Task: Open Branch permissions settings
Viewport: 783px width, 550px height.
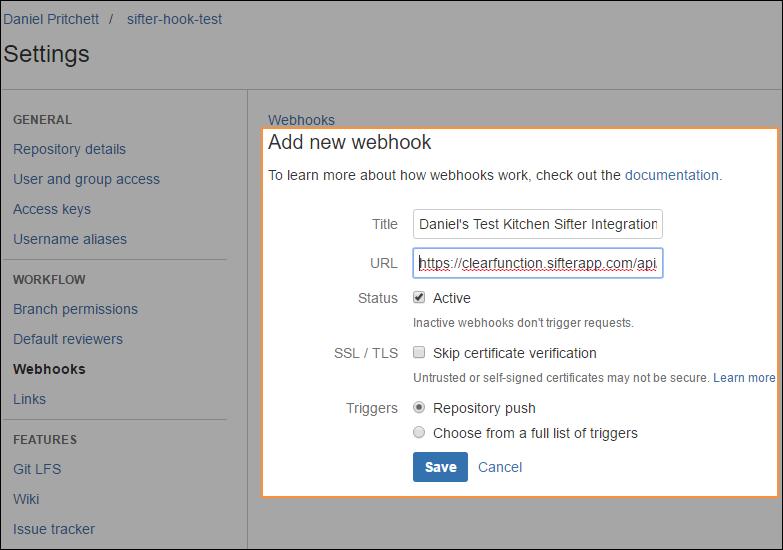Action: coord(75,309)
